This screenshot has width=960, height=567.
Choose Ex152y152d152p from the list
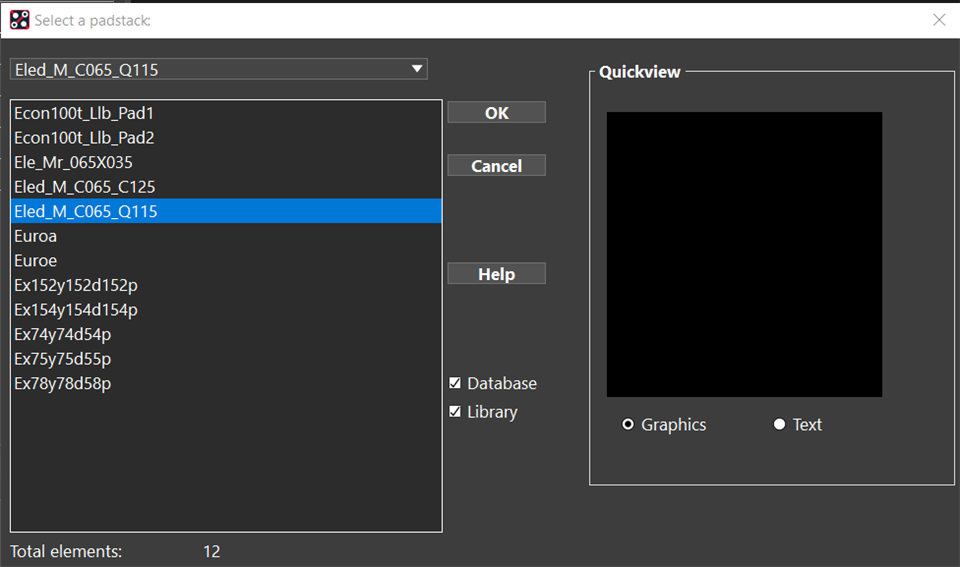point(76,285)
